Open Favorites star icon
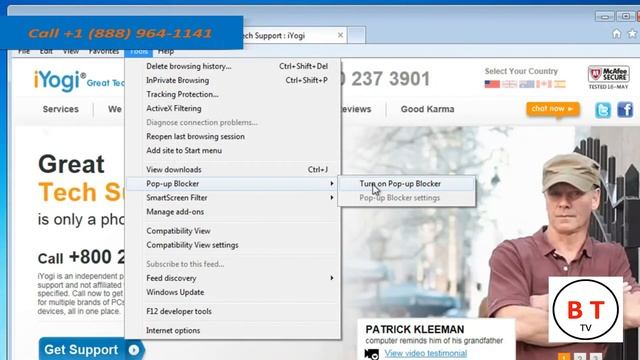640x360 pixels. coord(633,34)
